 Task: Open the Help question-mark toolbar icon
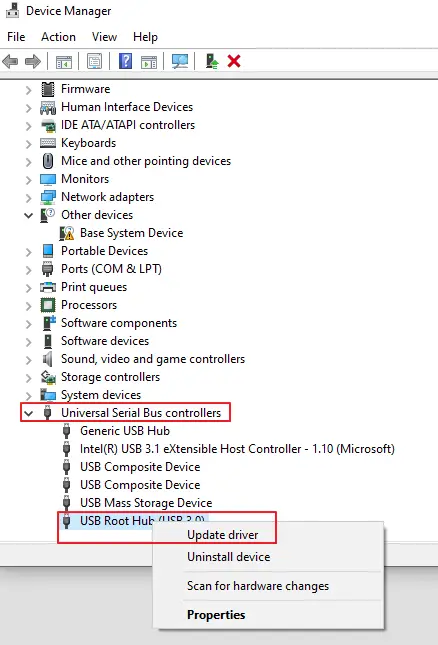click(125, 61)
